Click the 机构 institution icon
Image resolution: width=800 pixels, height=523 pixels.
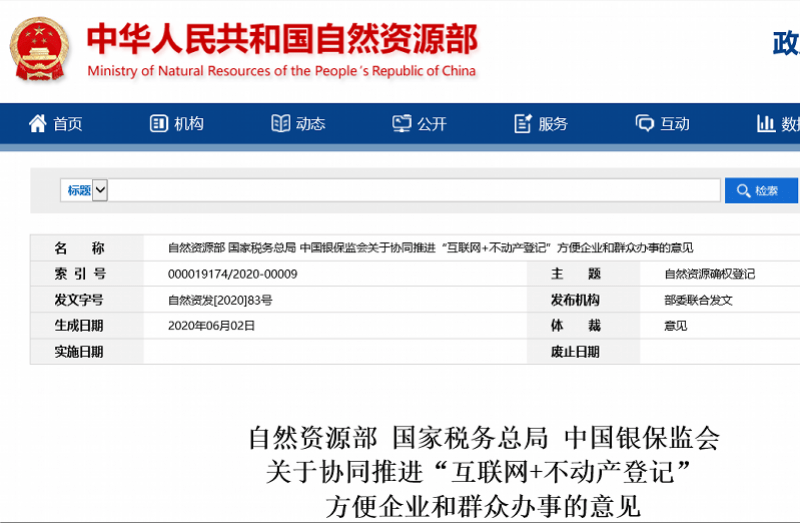[159, 123]
